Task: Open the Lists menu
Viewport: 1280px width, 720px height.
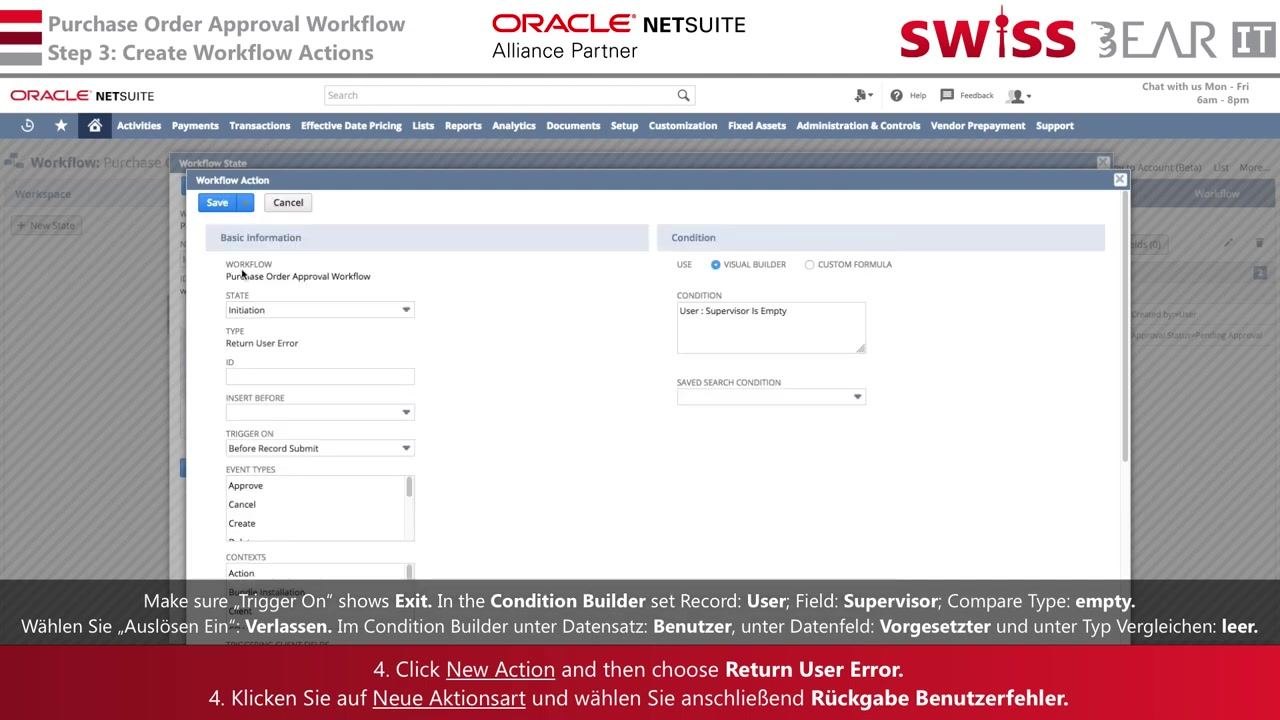Action: pyautogui.click(x=423, y=126)
